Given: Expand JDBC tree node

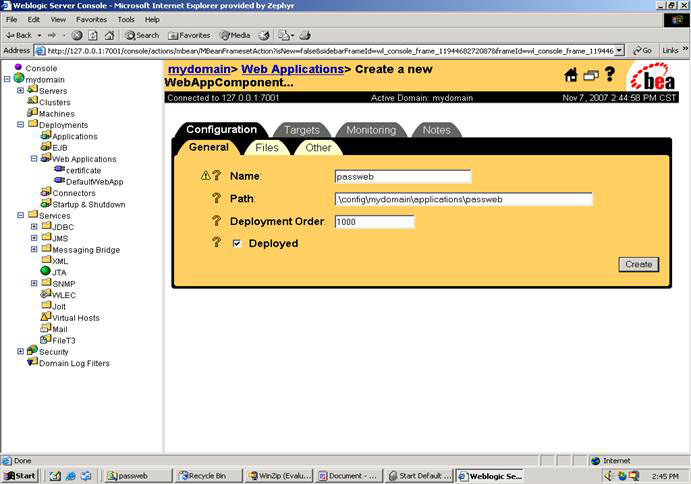Looking at the screenshot, I should (x=34, y=227).
